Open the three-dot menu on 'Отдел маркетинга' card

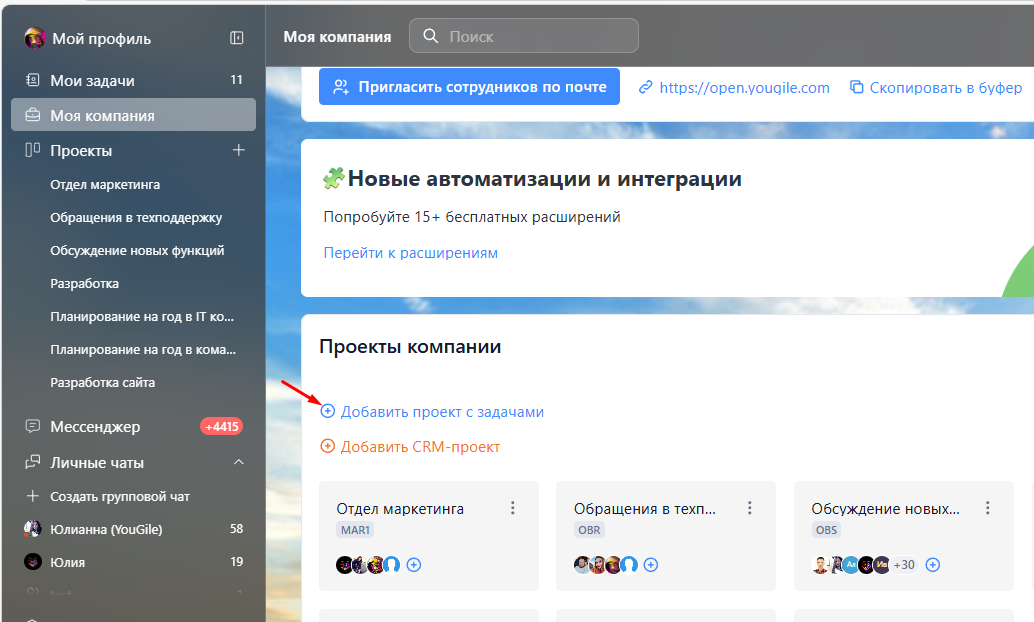click(512, 507)
